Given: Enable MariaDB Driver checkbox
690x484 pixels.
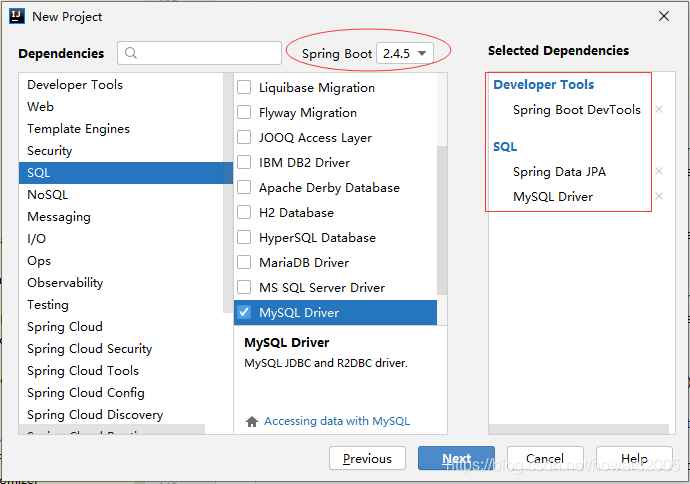Looking at the screenshot, I should 244,262.
